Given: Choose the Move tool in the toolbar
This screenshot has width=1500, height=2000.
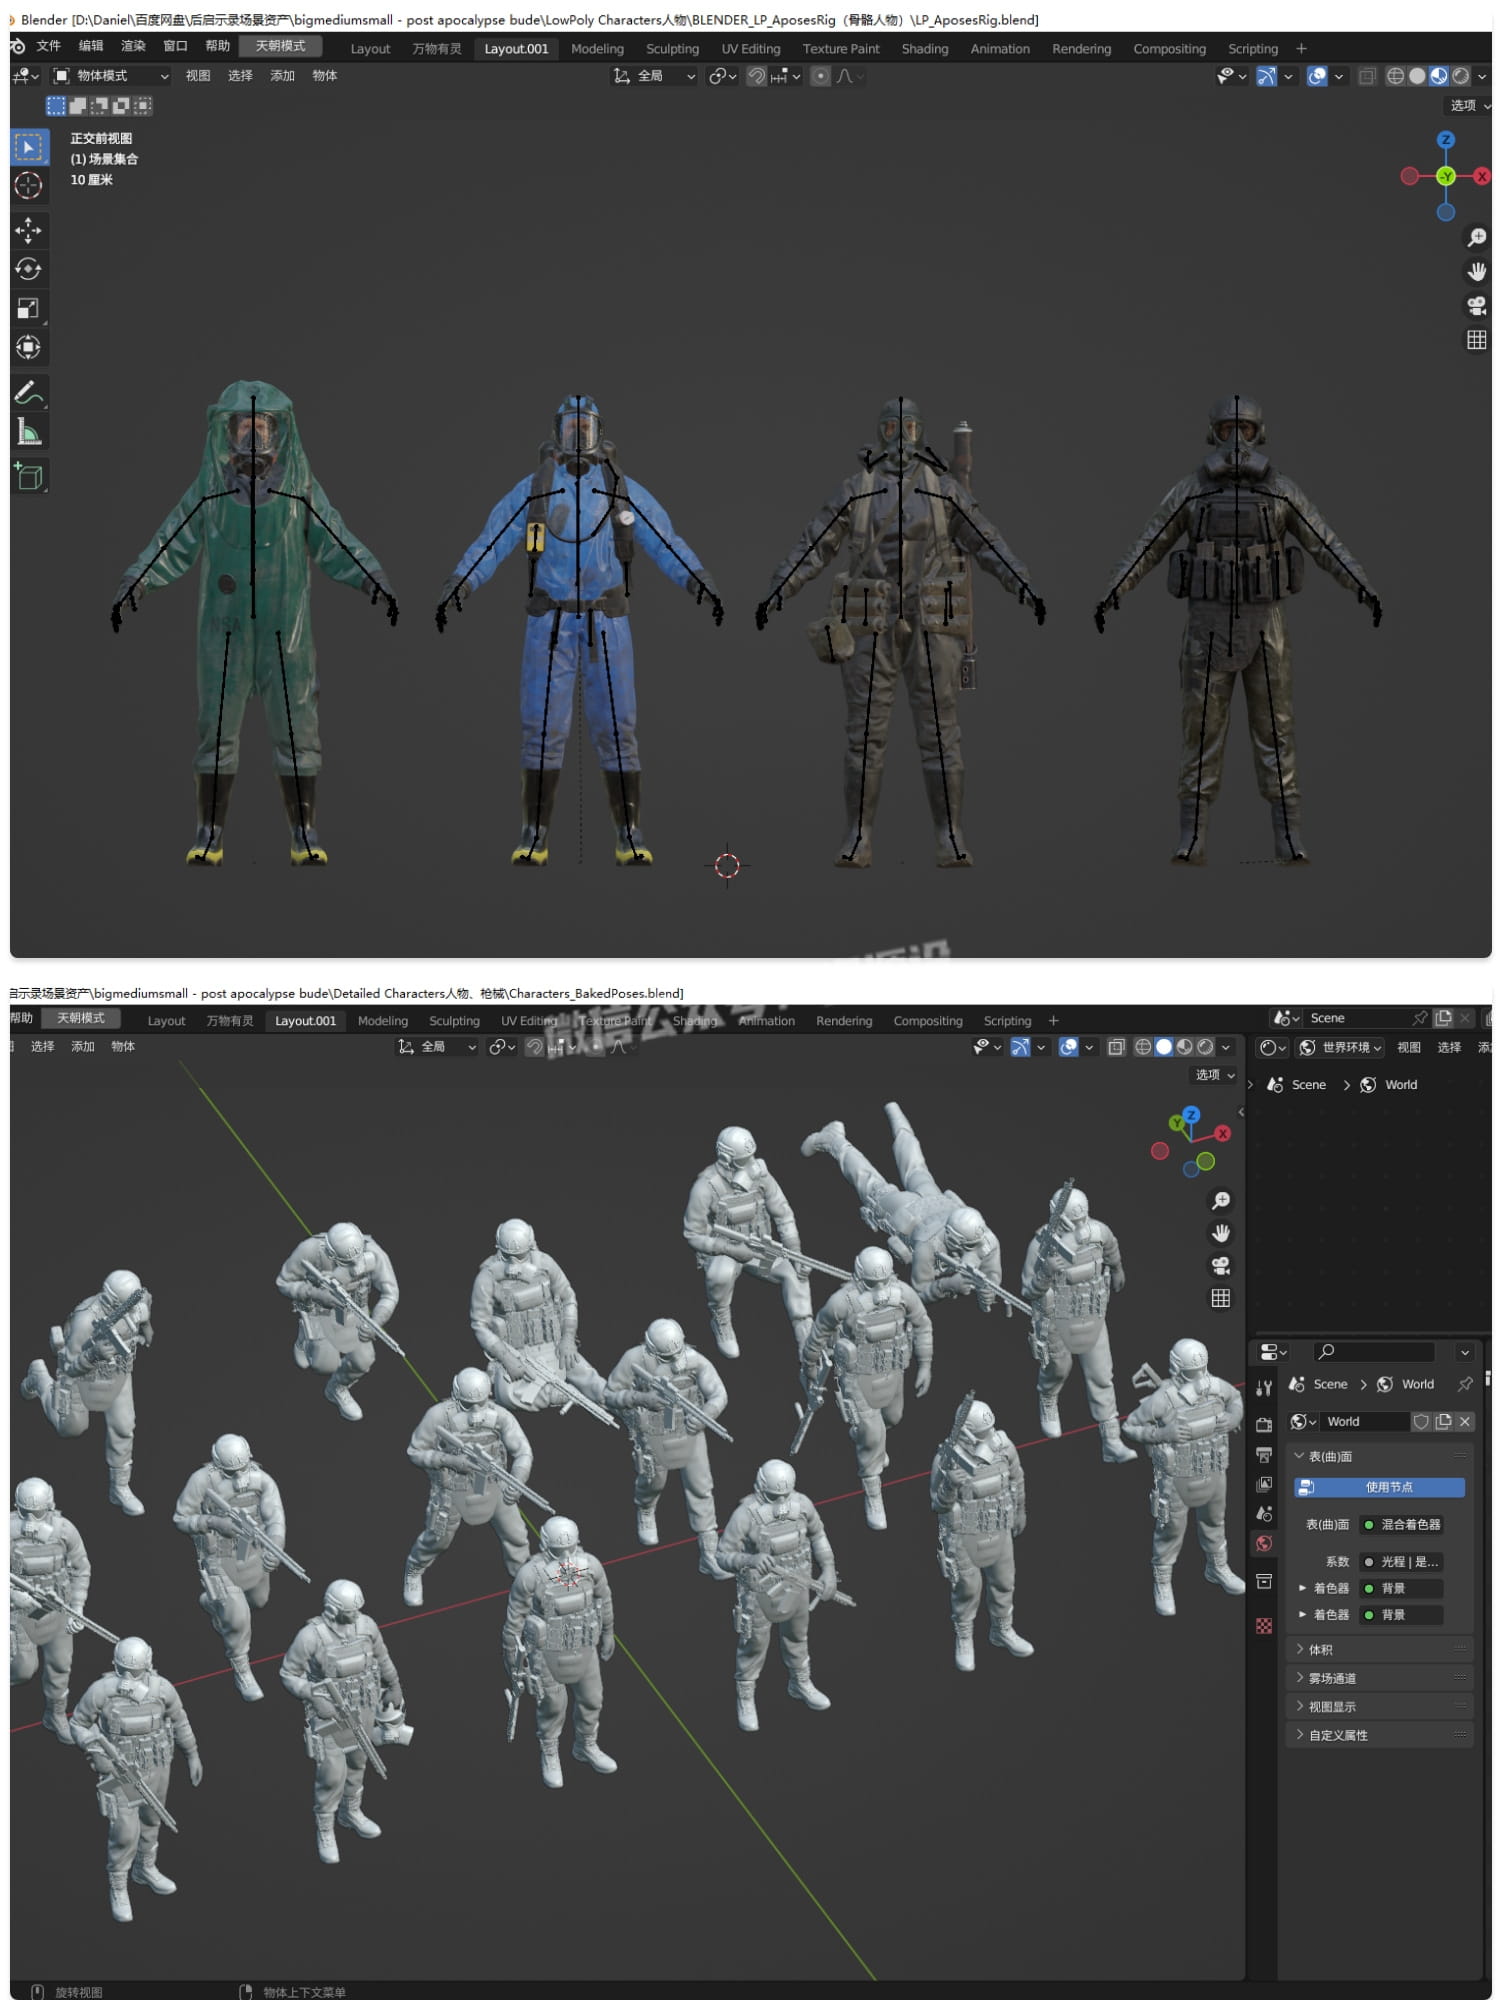Looking at the screenshot, I should point(28,230).
